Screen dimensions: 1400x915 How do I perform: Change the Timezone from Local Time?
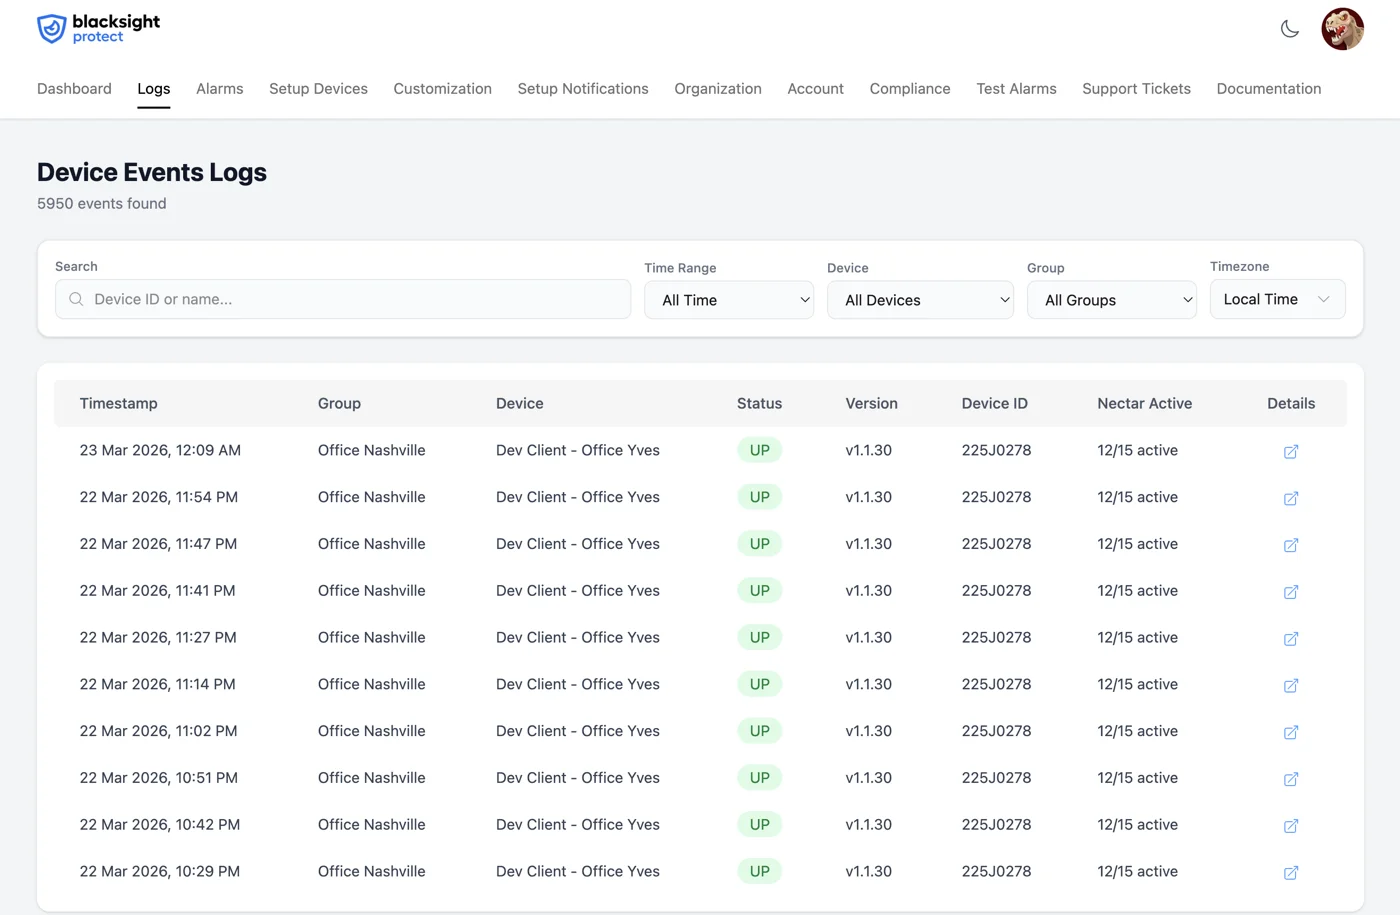coord(1277,298)
